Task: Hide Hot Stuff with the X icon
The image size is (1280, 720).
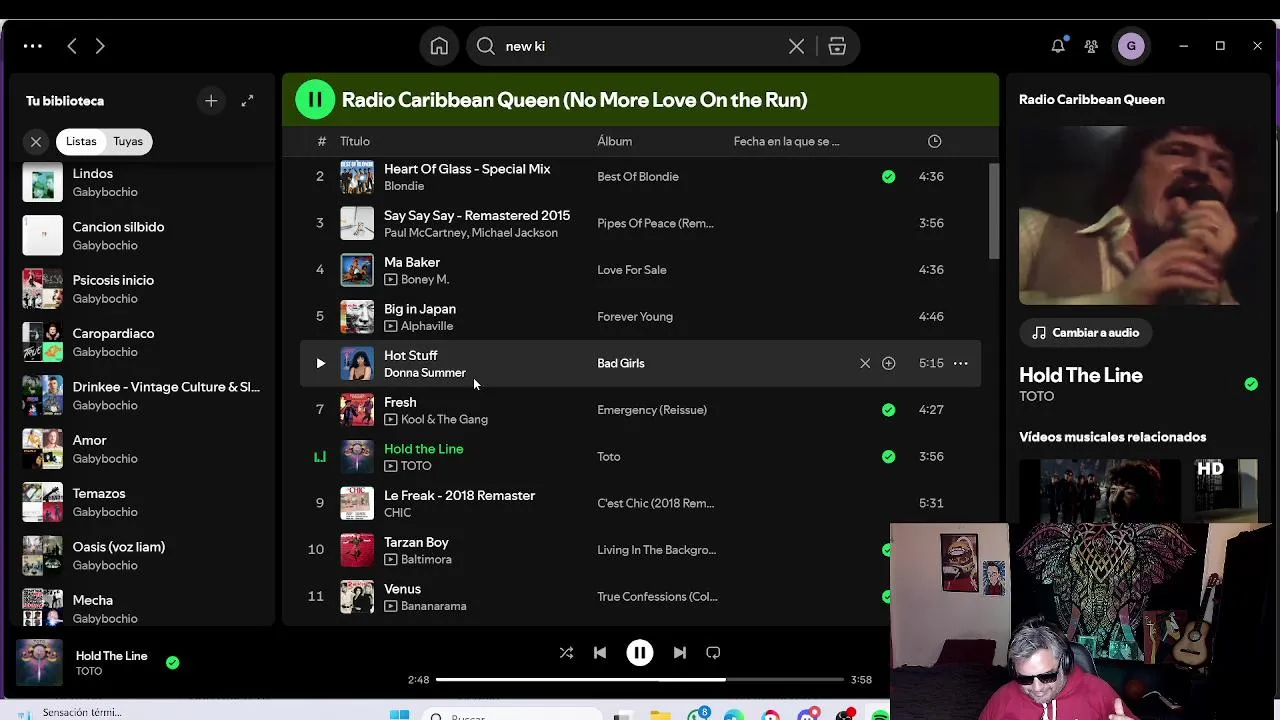Action: 865,363
